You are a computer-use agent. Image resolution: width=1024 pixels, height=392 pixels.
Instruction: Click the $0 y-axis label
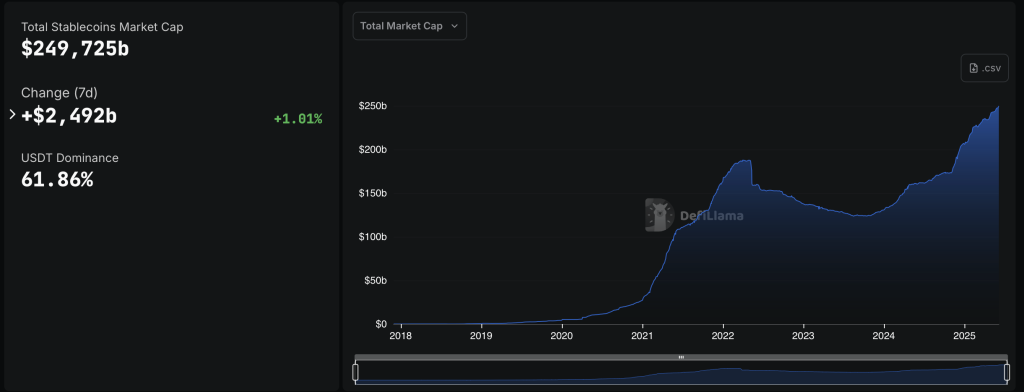tap(381, 324)
